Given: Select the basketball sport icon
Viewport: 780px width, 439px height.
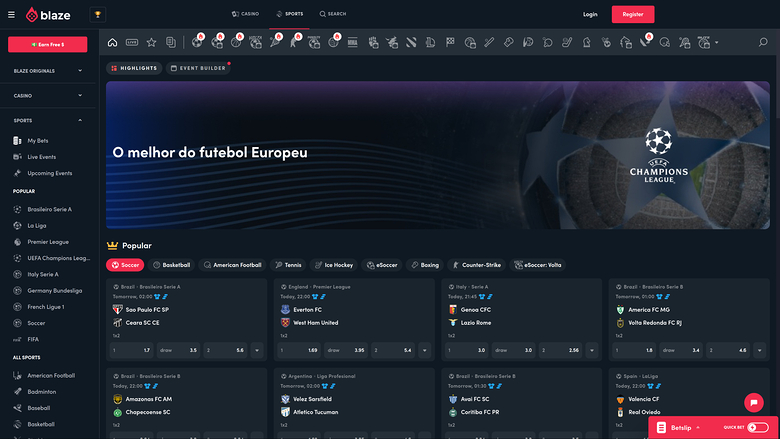Looking at the screenshot, I should (236, 42).
